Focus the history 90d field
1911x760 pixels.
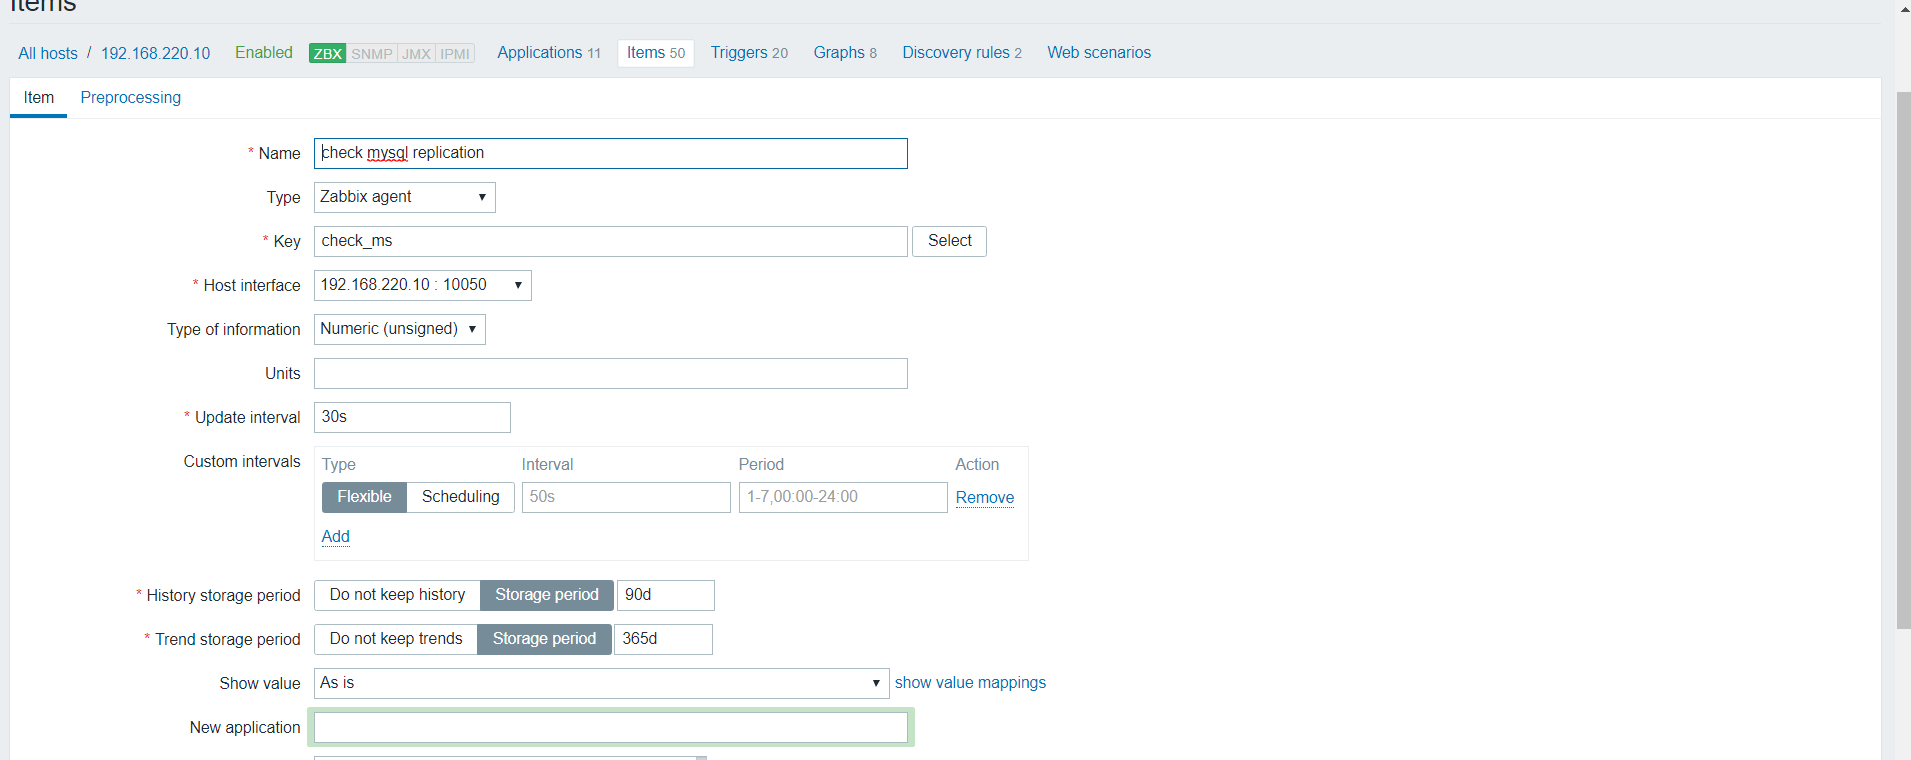(x=666, y=595)
